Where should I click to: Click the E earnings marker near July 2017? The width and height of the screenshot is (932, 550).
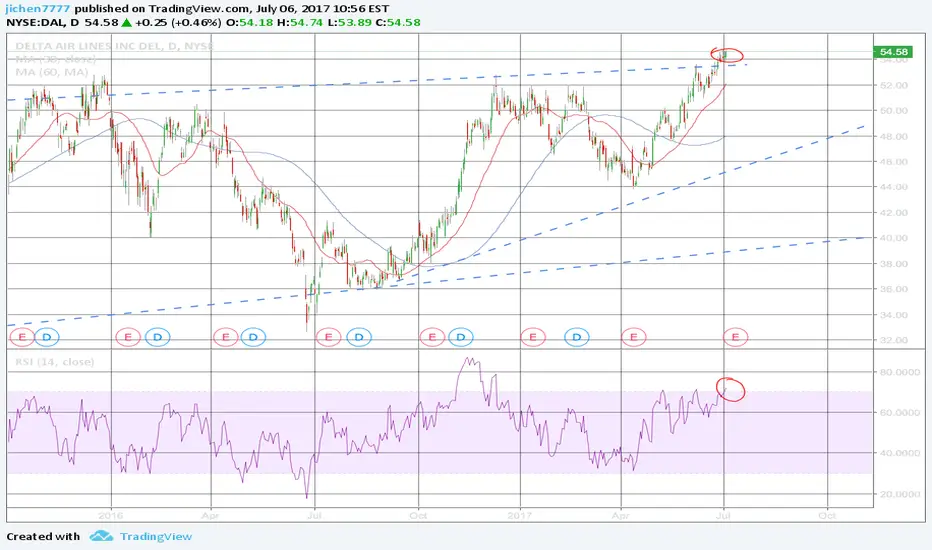pyautogui.click(x=735, y=337)
